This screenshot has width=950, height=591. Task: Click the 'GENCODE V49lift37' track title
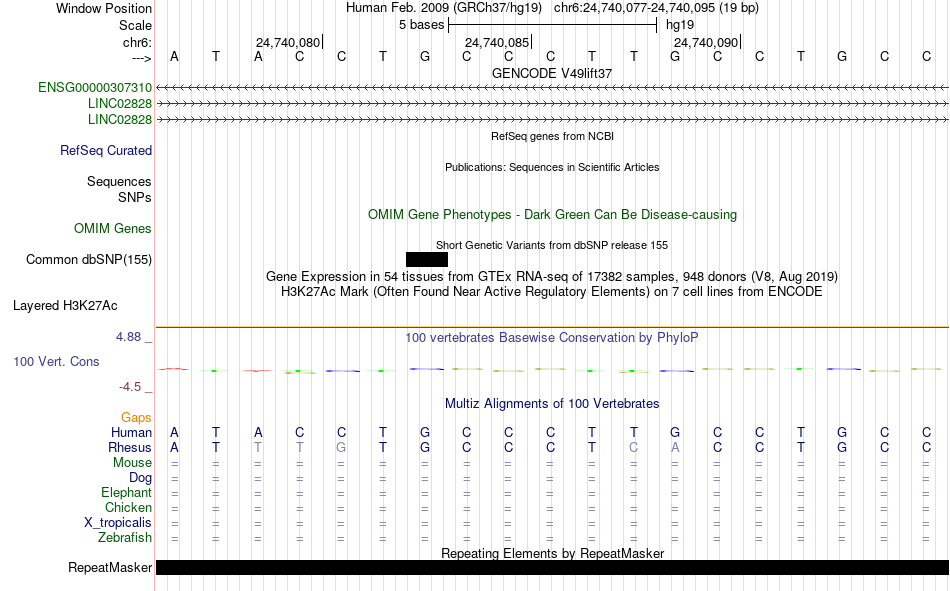[x=552, y=73]
